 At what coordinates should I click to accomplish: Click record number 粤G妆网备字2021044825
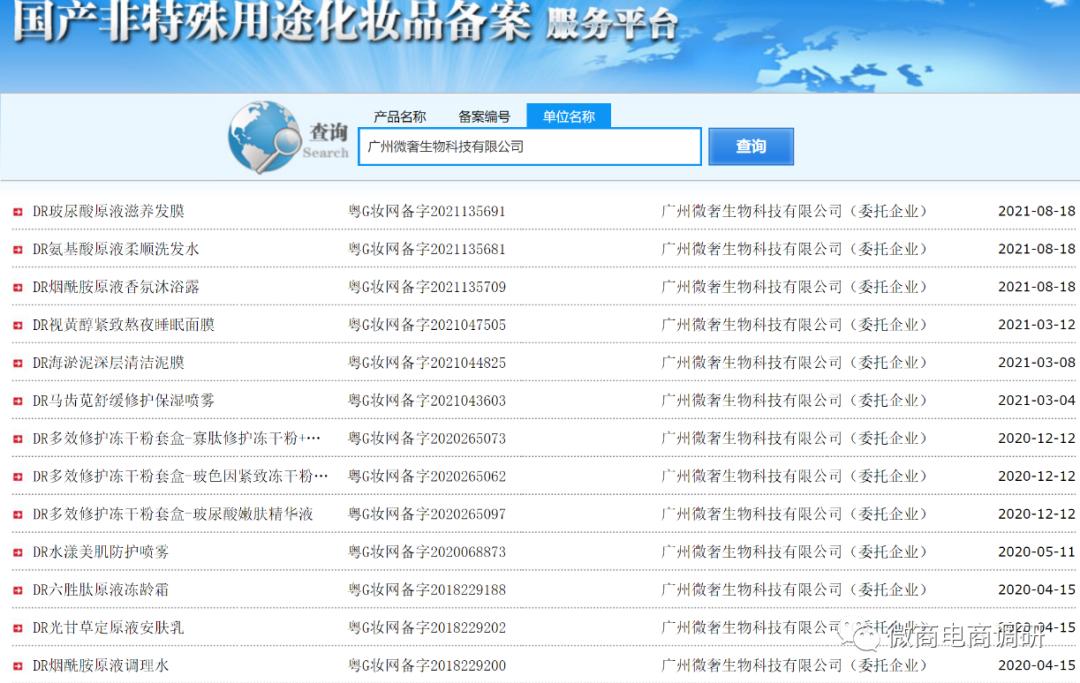pos(427,363)
